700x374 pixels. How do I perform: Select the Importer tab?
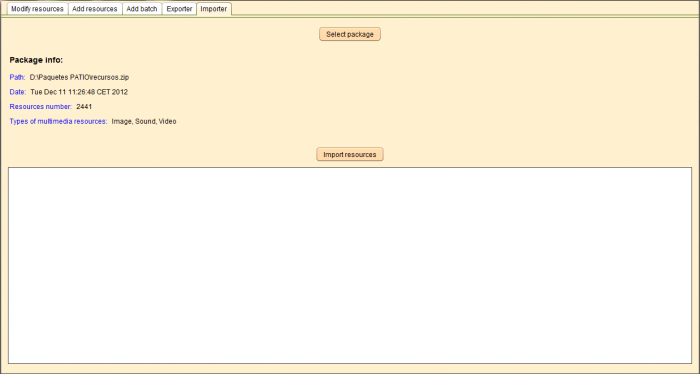(x=214, y=9)
